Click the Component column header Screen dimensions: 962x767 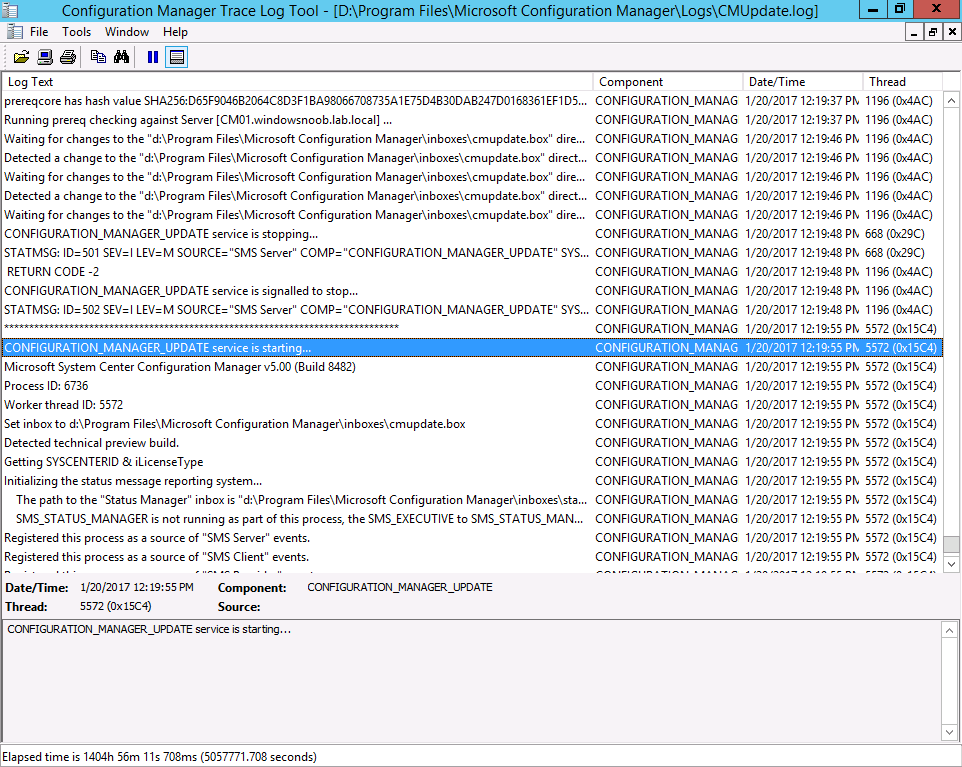(668, 82)
